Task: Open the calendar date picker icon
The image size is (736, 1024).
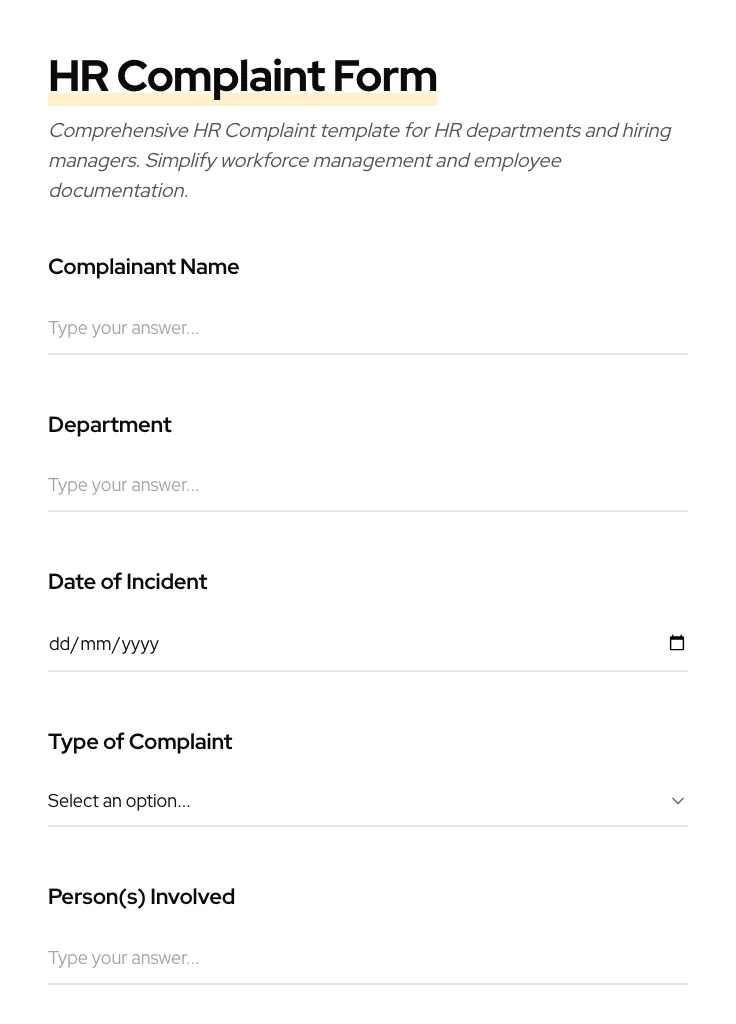Action: pyautogui.click(x=677, y=643)
